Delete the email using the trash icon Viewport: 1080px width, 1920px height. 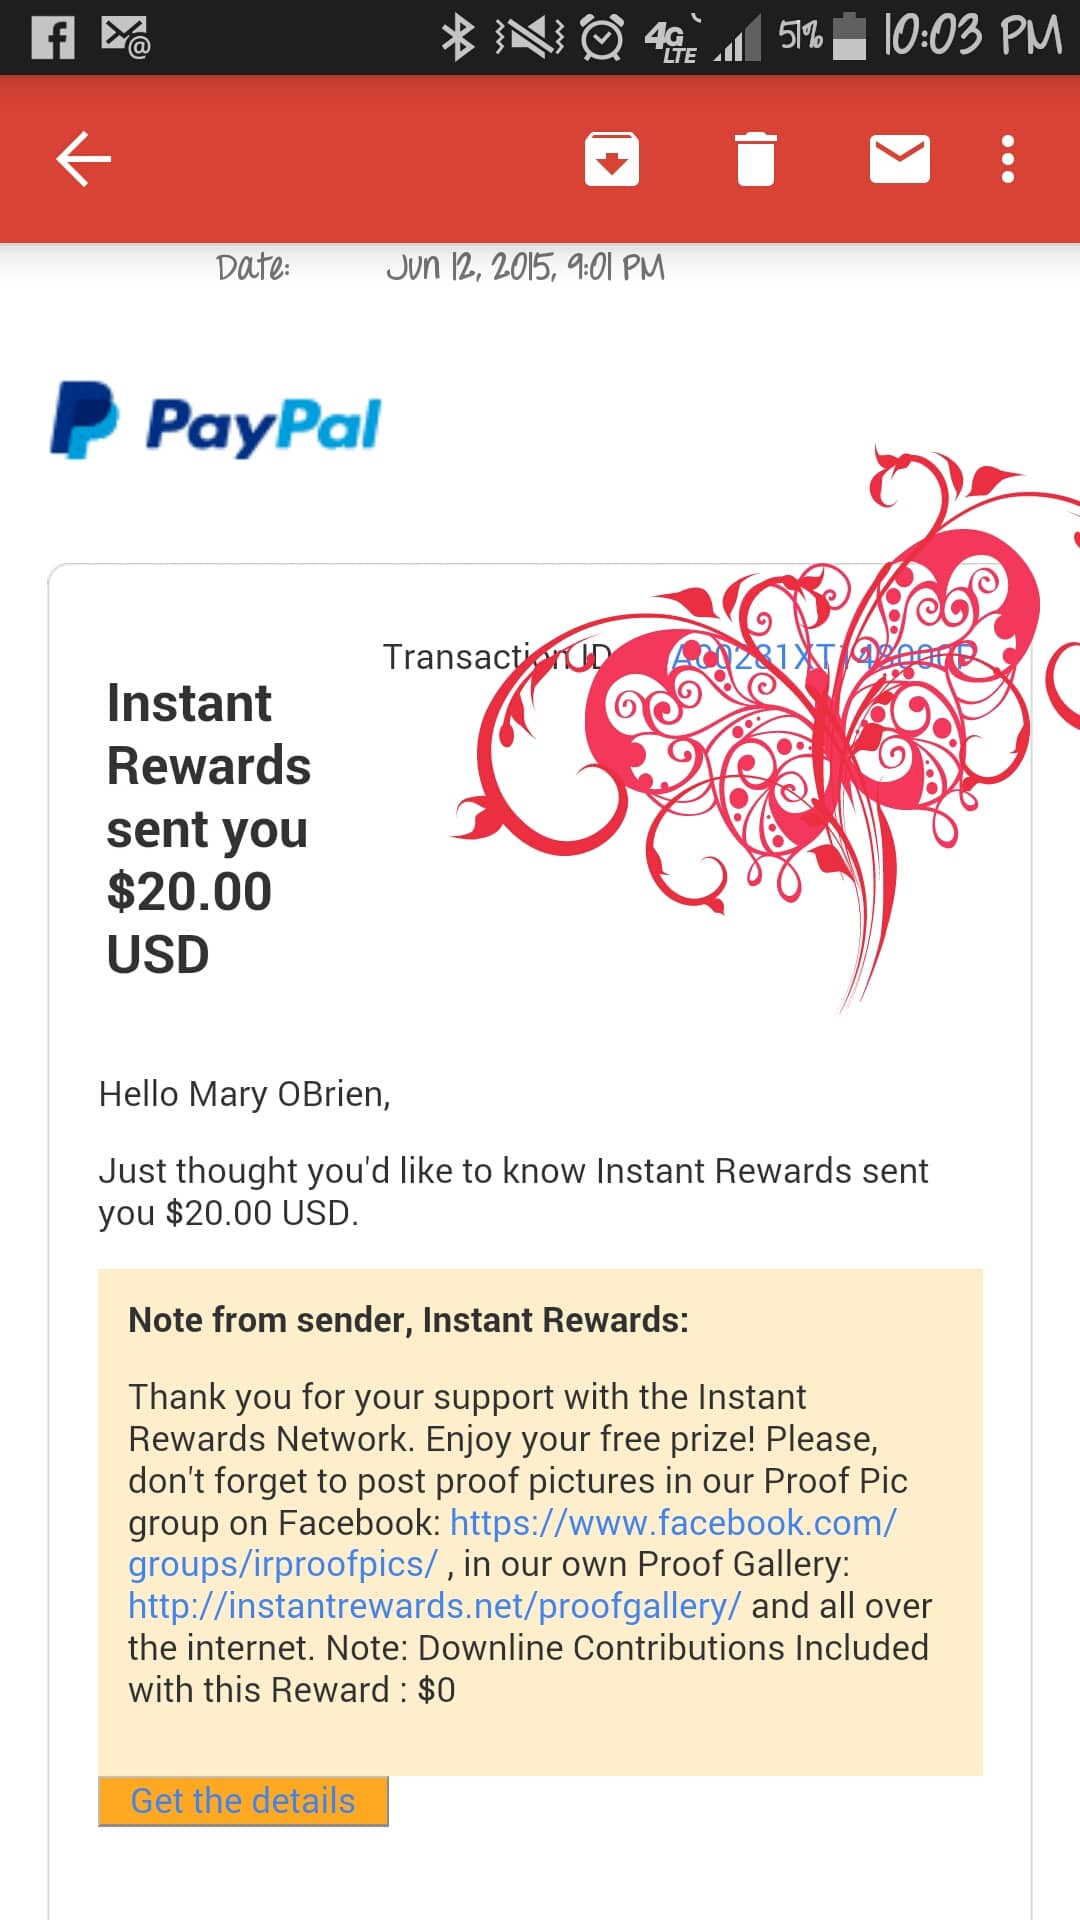(x=756, y=159)
